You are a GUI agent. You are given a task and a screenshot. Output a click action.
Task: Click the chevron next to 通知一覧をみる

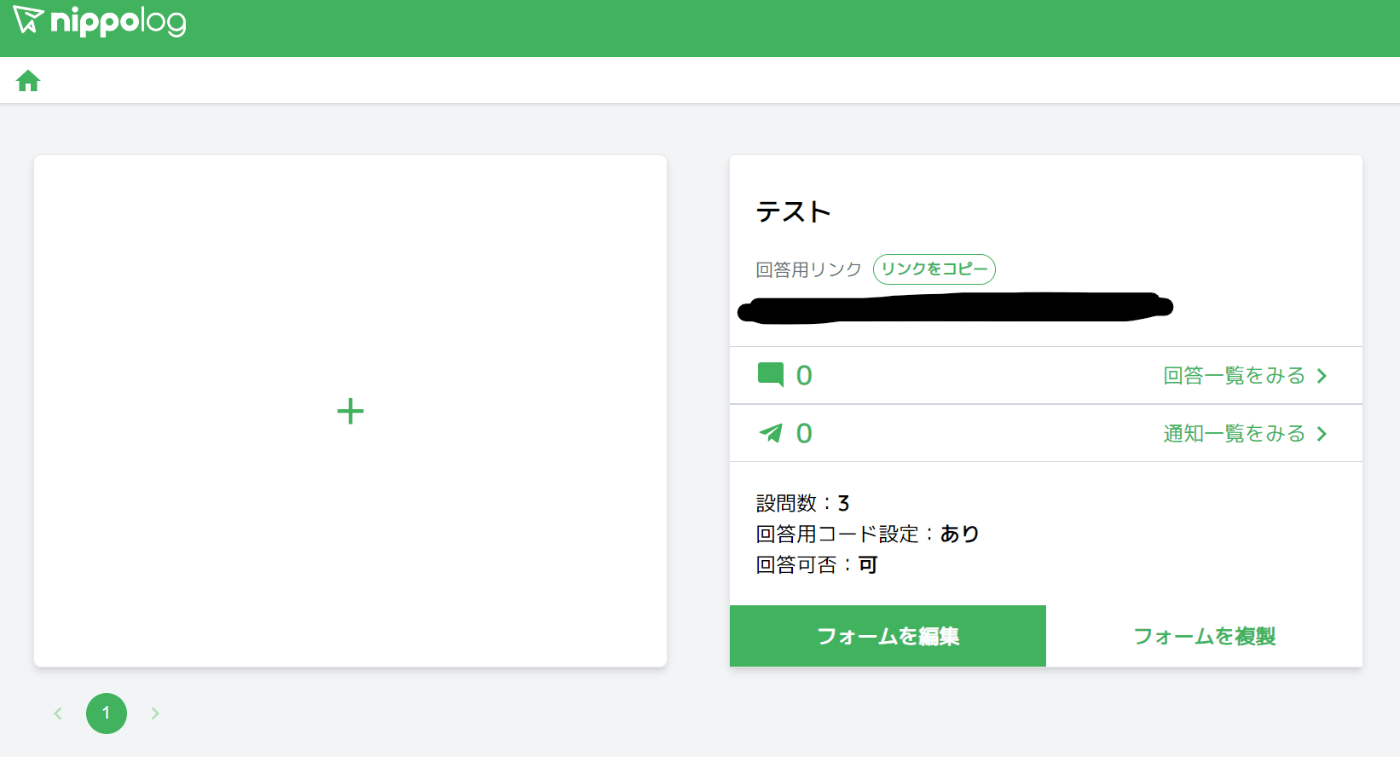1321,433
